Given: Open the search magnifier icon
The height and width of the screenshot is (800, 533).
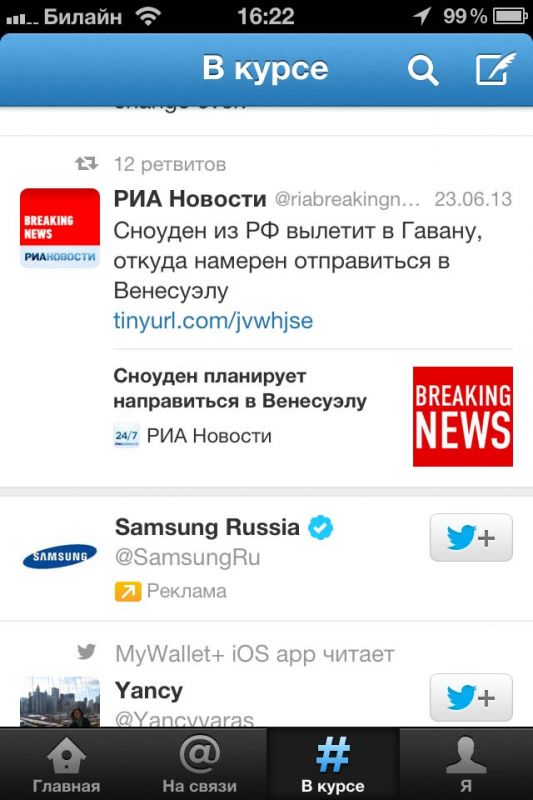Looking at the screenshot, I should pyautogui.click(x=423, y=70).
